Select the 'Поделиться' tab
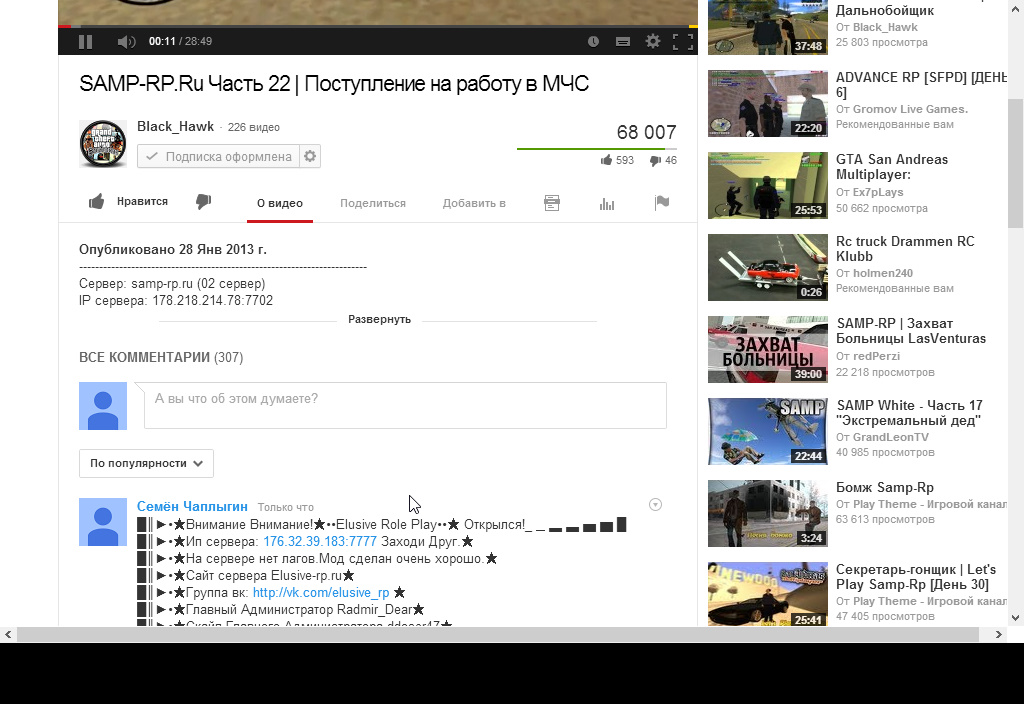Image resolution: width=1024 pixels, height=704 pixels. (x=373, y=203)
